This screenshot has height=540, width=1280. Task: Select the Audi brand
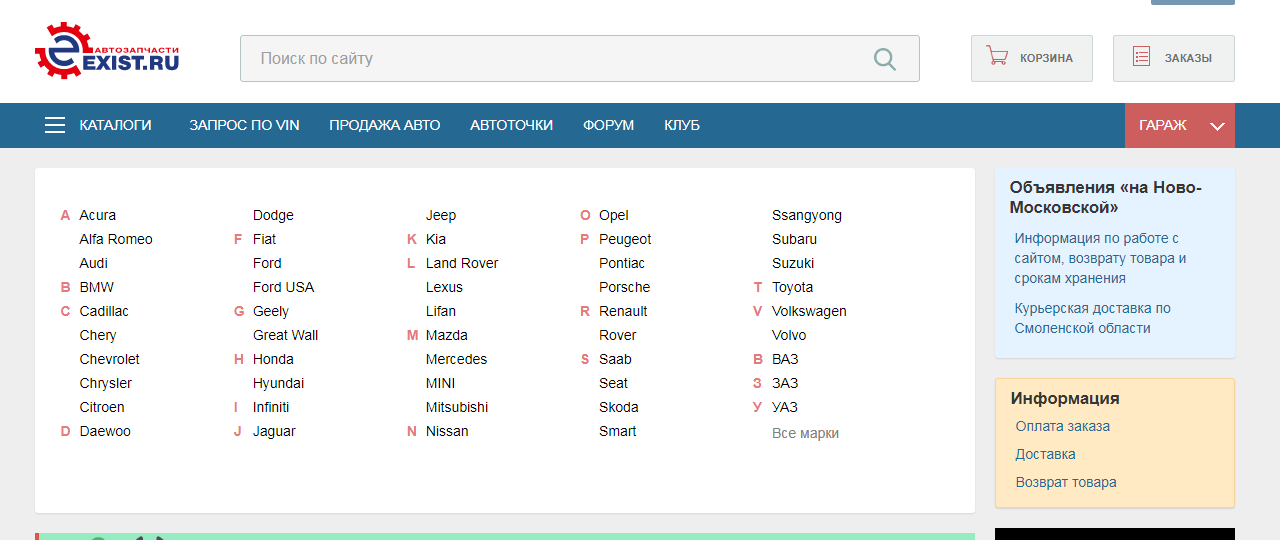tap(94, 263)
